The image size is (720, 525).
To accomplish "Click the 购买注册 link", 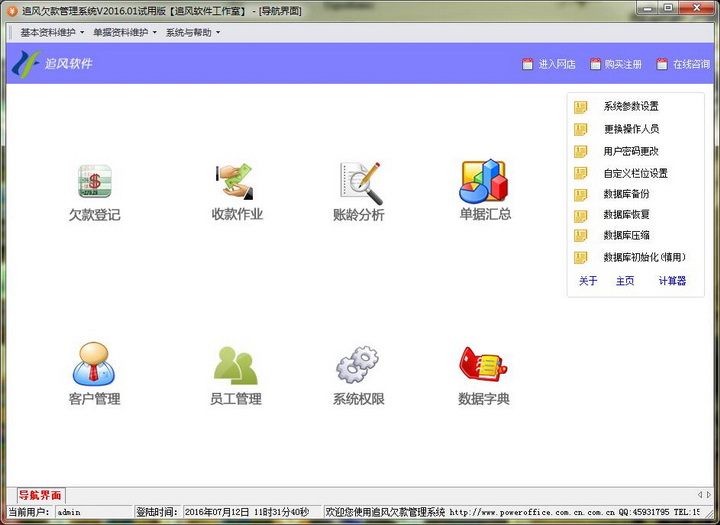I will tap(623, 64).
